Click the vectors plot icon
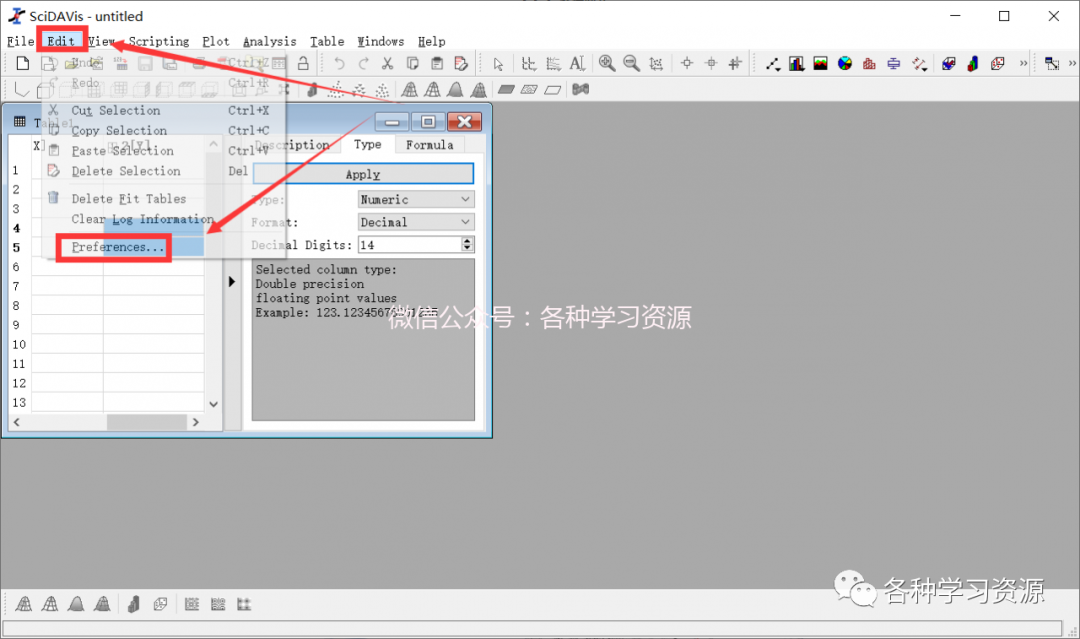This screenshot has height=639, width=1080. [x=919, y=64]
